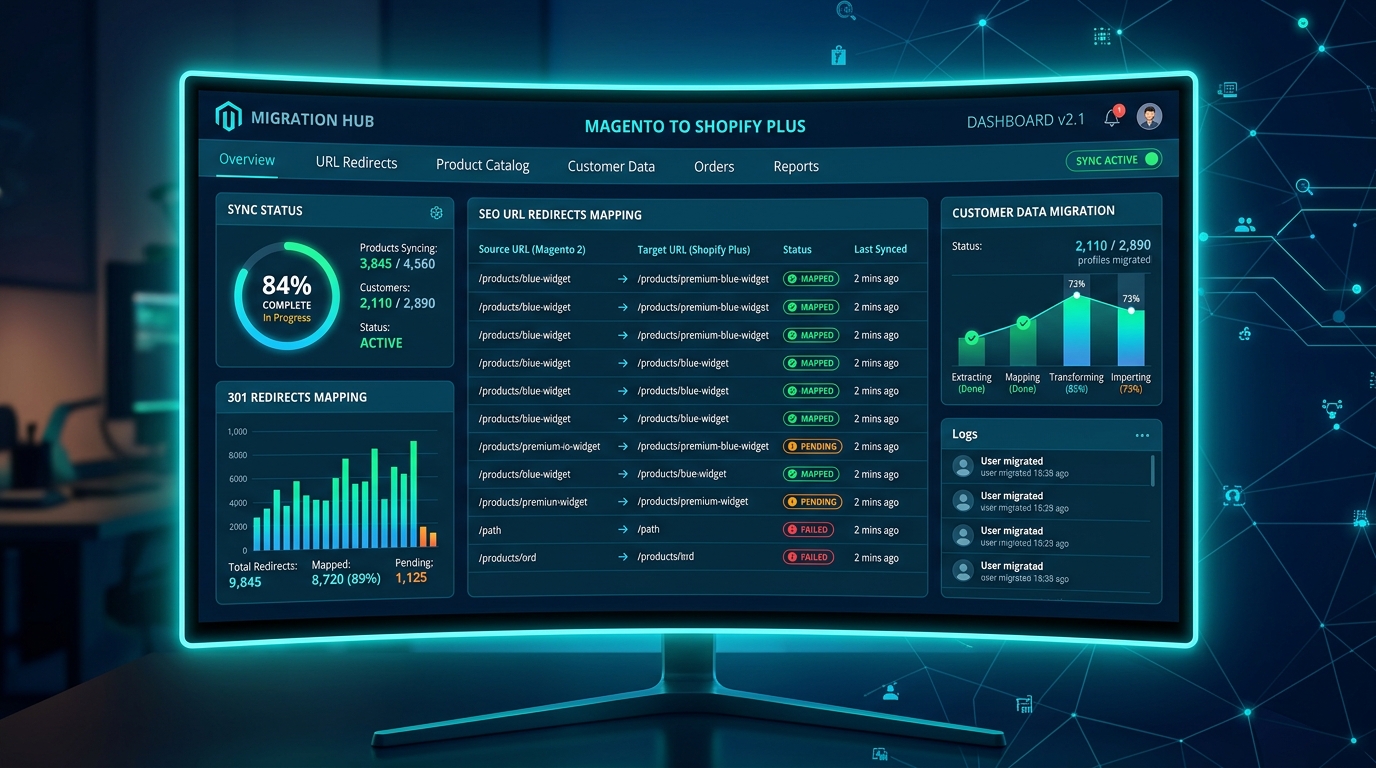Click Mapped value 8,720 (89%)

[346, 579]
